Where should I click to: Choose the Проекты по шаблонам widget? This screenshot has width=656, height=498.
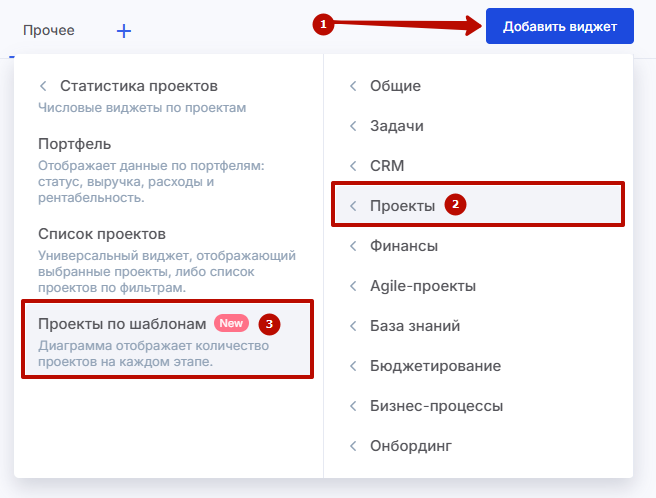[x=122, y=324]
